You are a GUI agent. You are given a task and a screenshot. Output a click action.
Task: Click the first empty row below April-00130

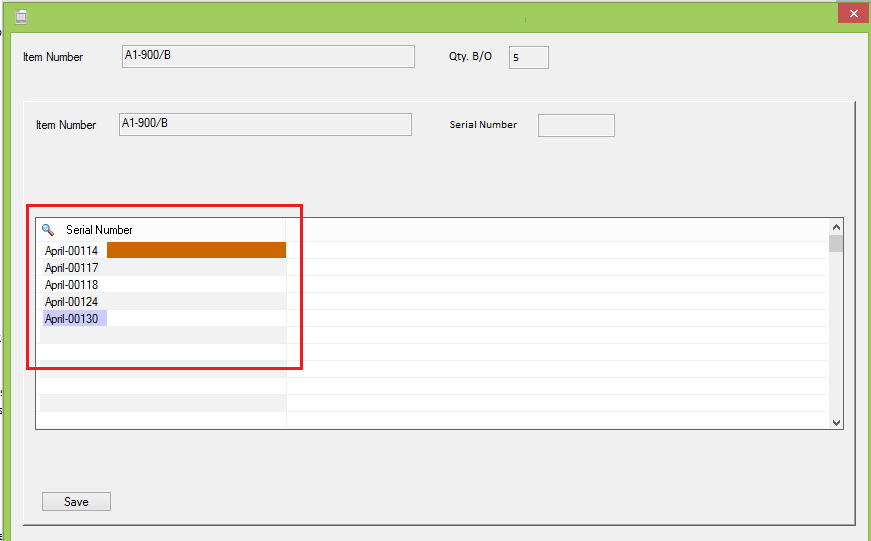[160, 336]
